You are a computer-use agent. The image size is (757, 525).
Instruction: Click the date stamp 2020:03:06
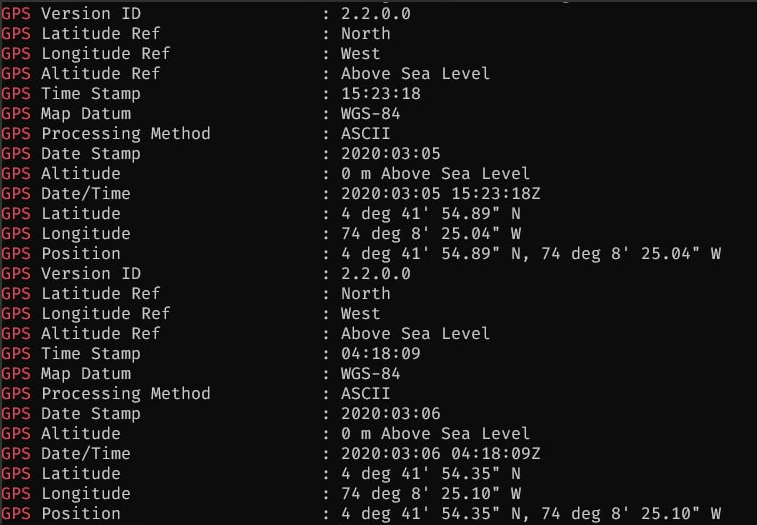click(x=391, y=413)
